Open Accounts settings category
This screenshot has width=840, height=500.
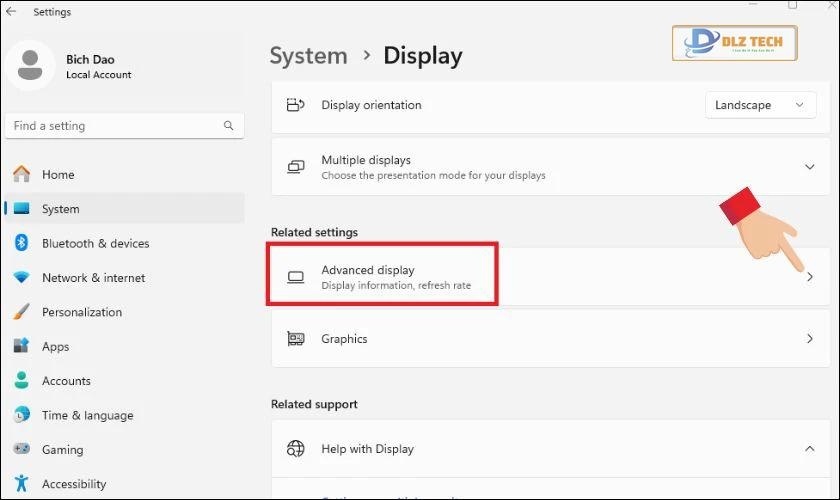pos(66,381)
